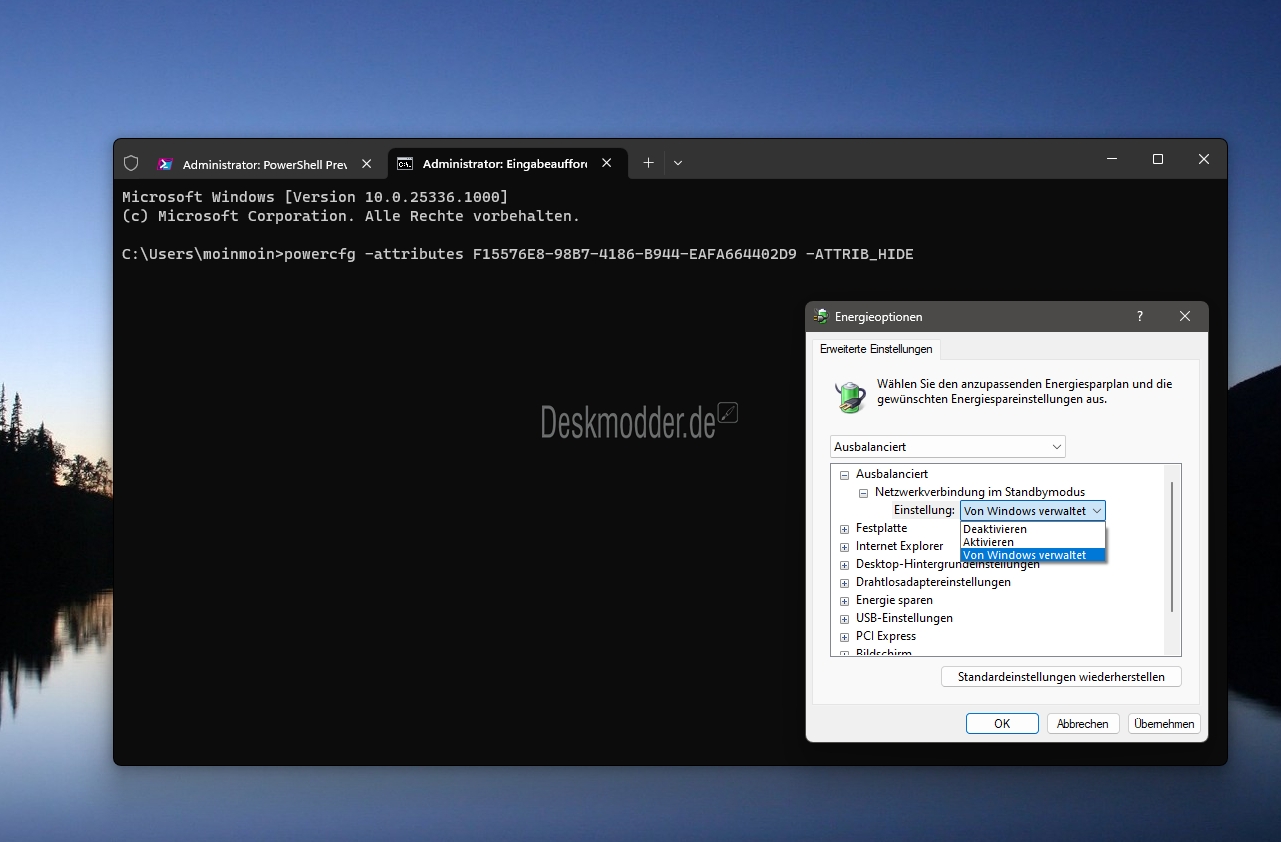
Task: Expand the Festplatte tree node
Action: pyautogui.click(x=844, y=529)
